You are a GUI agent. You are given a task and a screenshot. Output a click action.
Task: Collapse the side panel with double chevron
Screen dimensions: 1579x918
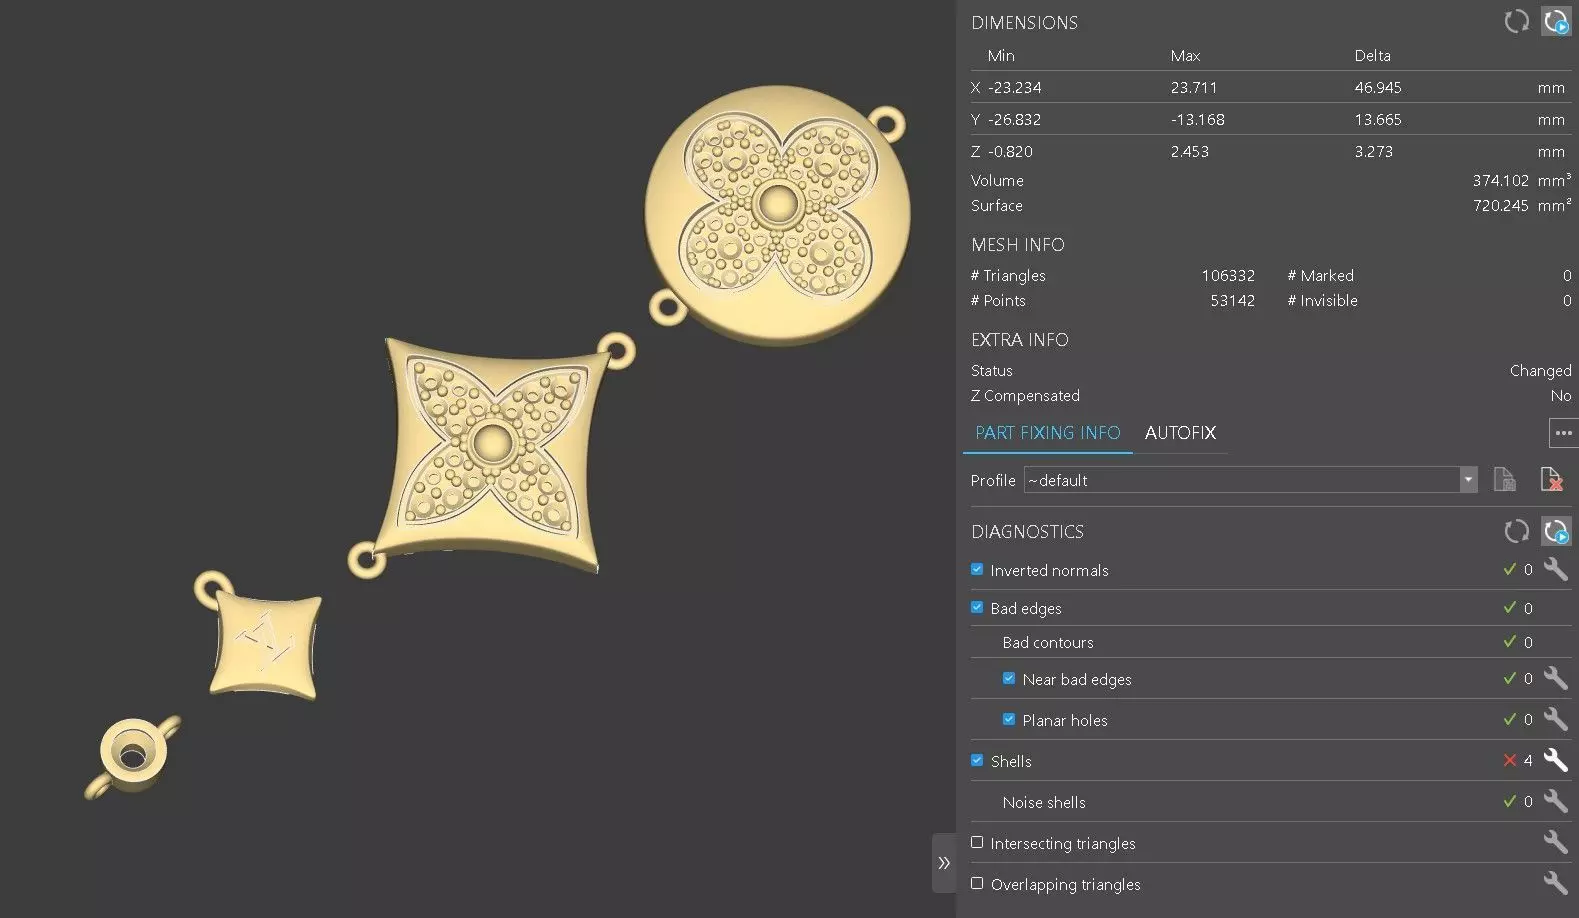944,863
